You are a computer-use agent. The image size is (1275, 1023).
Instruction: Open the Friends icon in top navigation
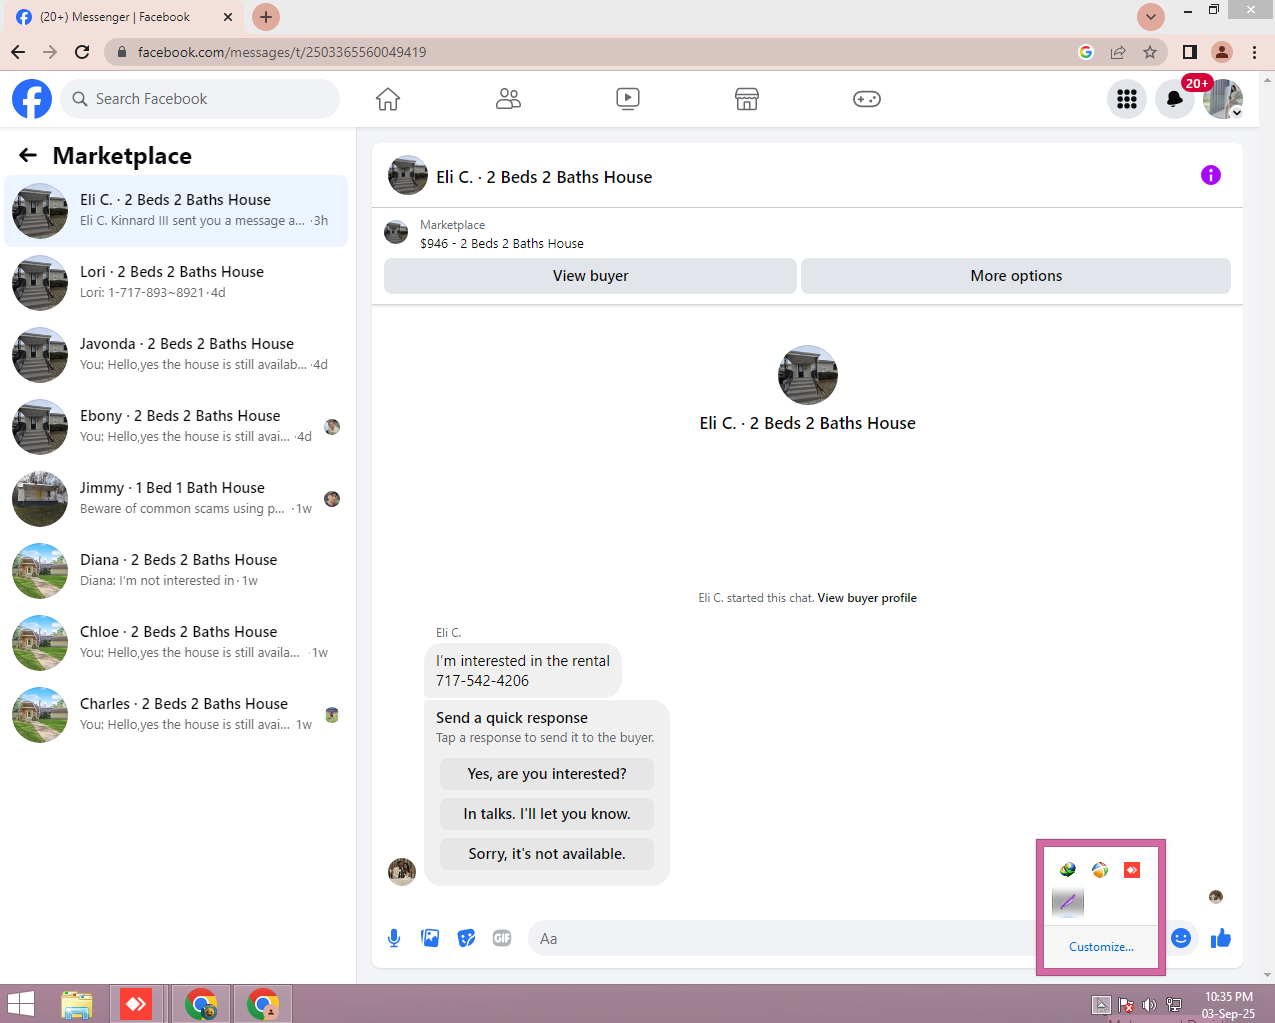point(508,99)
